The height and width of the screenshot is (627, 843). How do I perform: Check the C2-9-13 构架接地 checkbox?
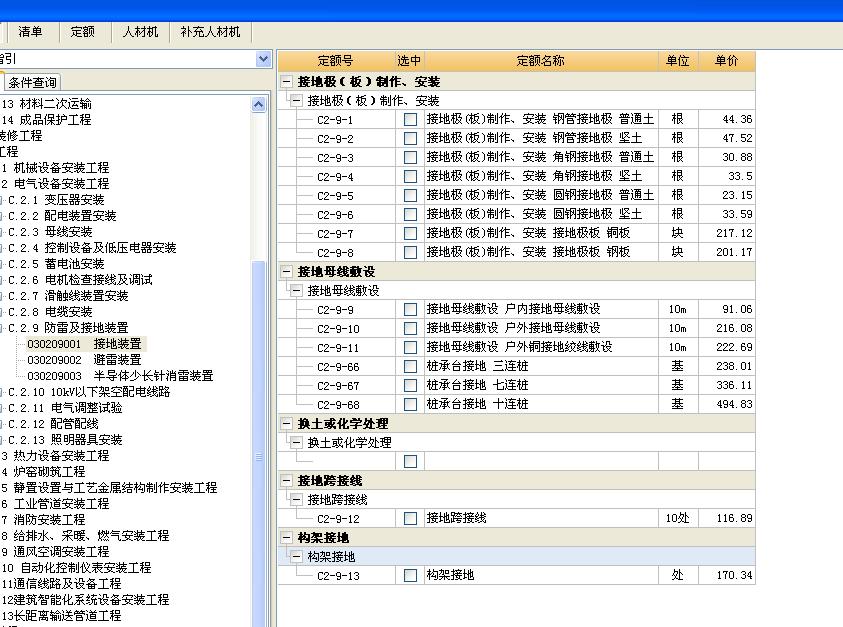click(x=410, y=575)
